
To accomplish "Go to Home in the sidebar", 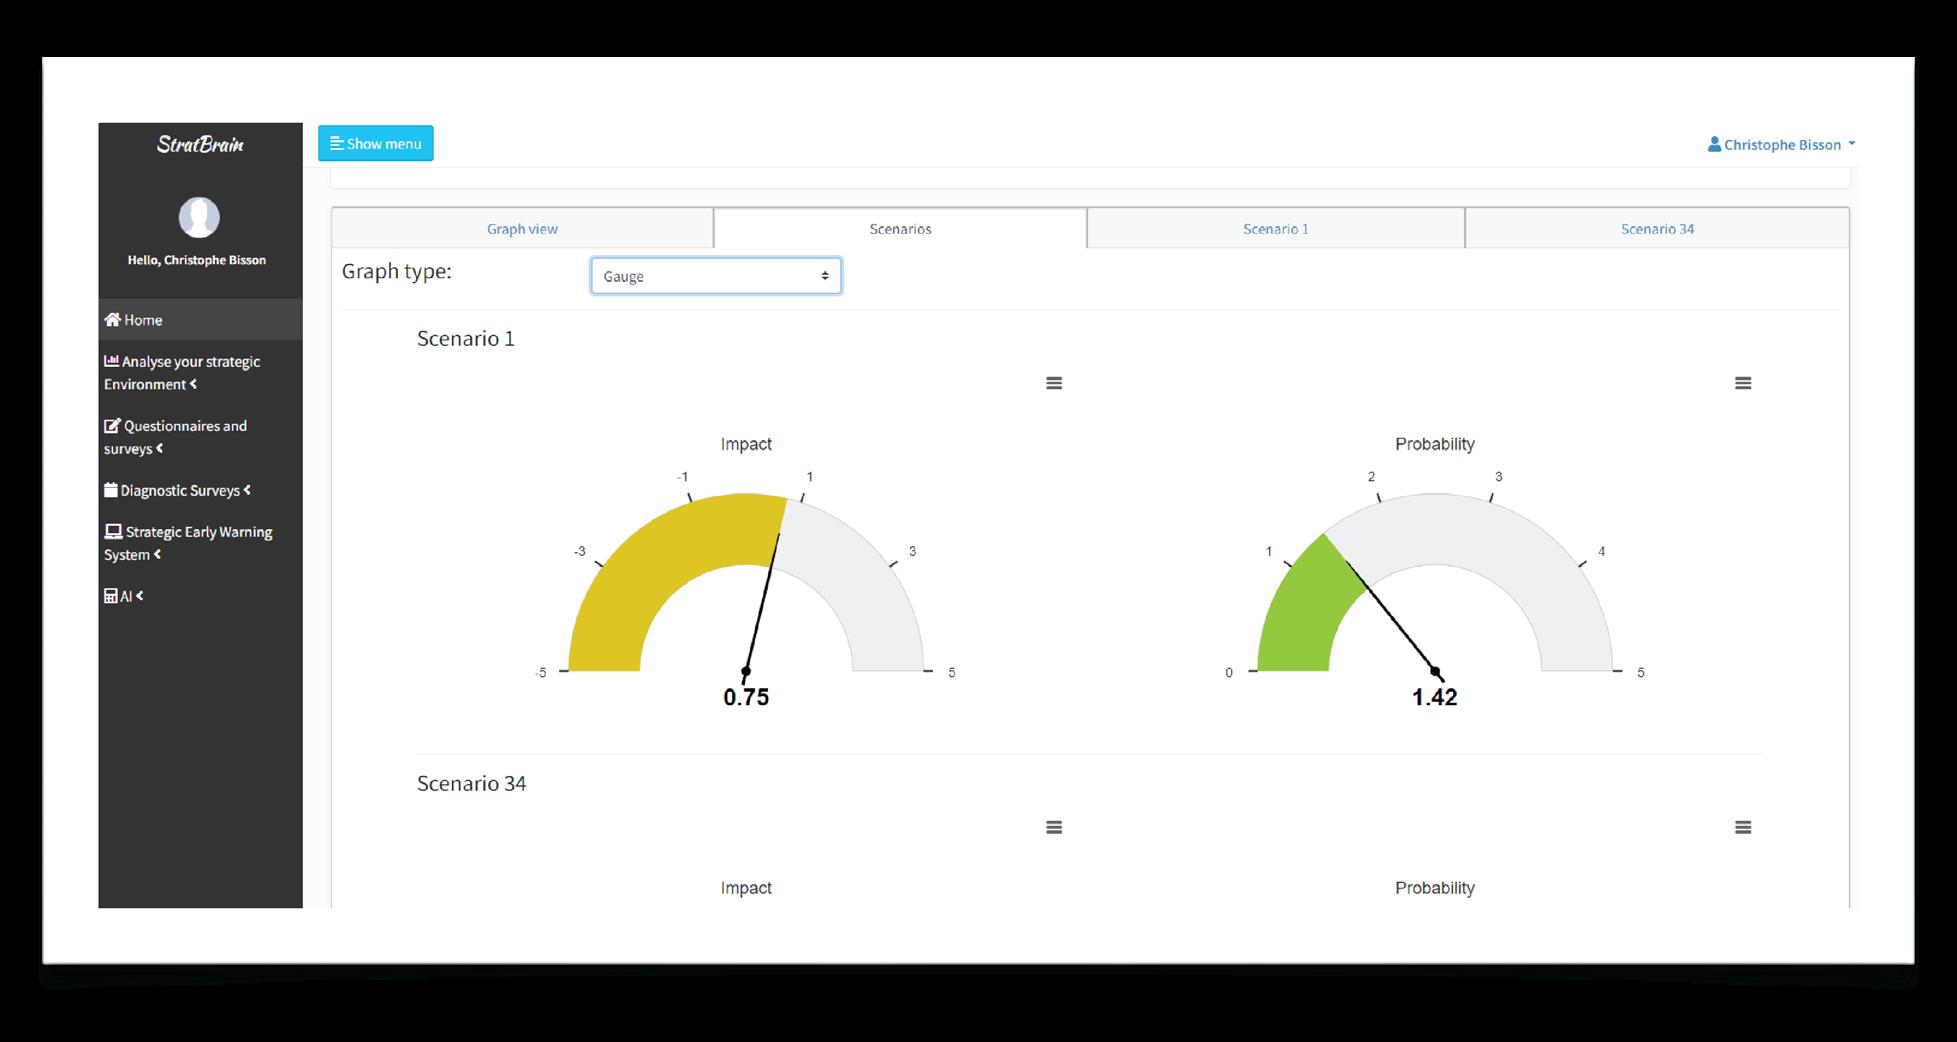I will click(x=200, y=320).
